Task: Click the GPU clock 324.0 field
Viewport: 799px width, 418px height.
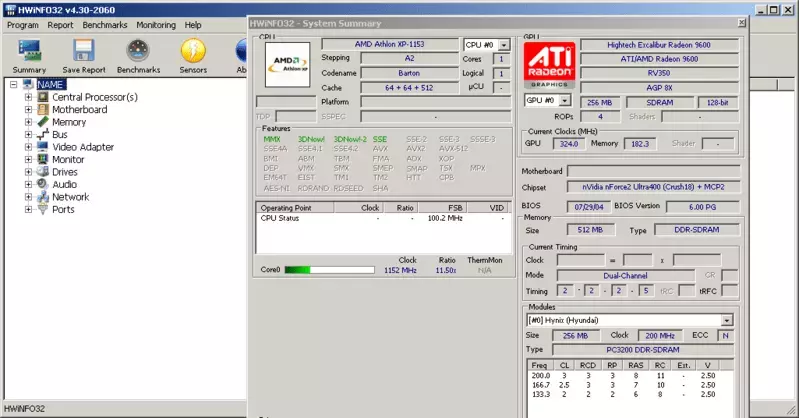Action: point(569,144)
